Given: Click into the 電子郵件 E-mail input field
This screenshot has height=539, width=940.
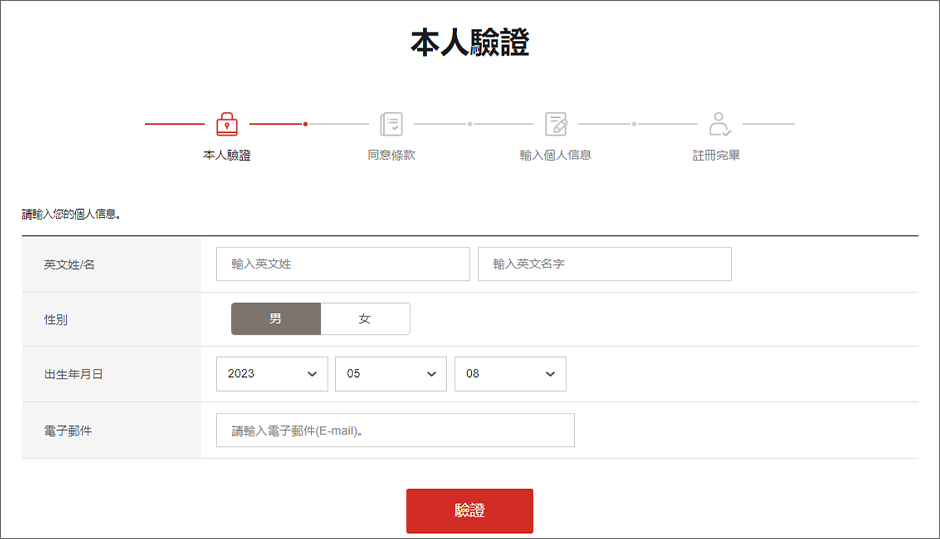Looking at the screenshot, I should click(395, 431).
